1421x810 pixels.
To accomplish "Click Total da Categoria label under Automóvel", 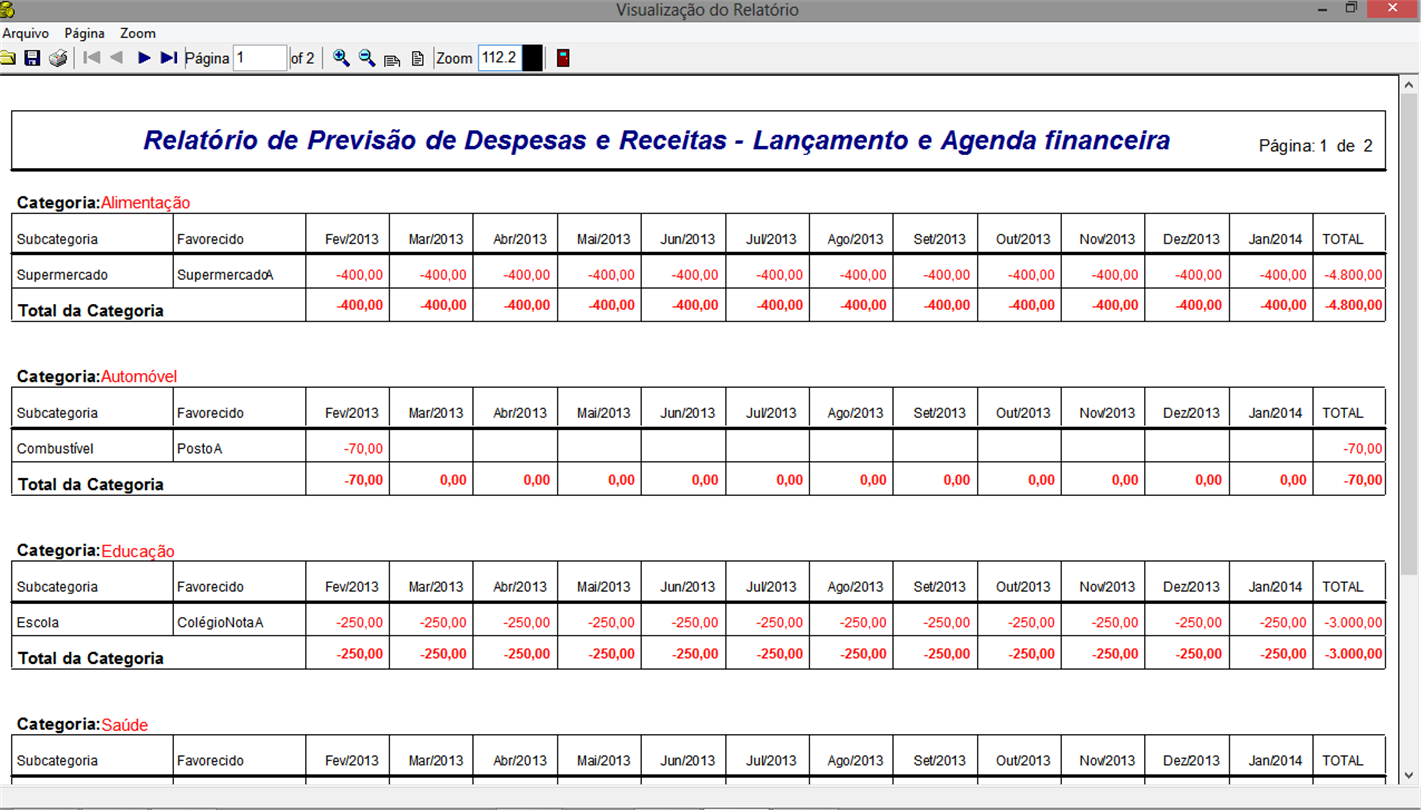I will [x=90, y=484].
